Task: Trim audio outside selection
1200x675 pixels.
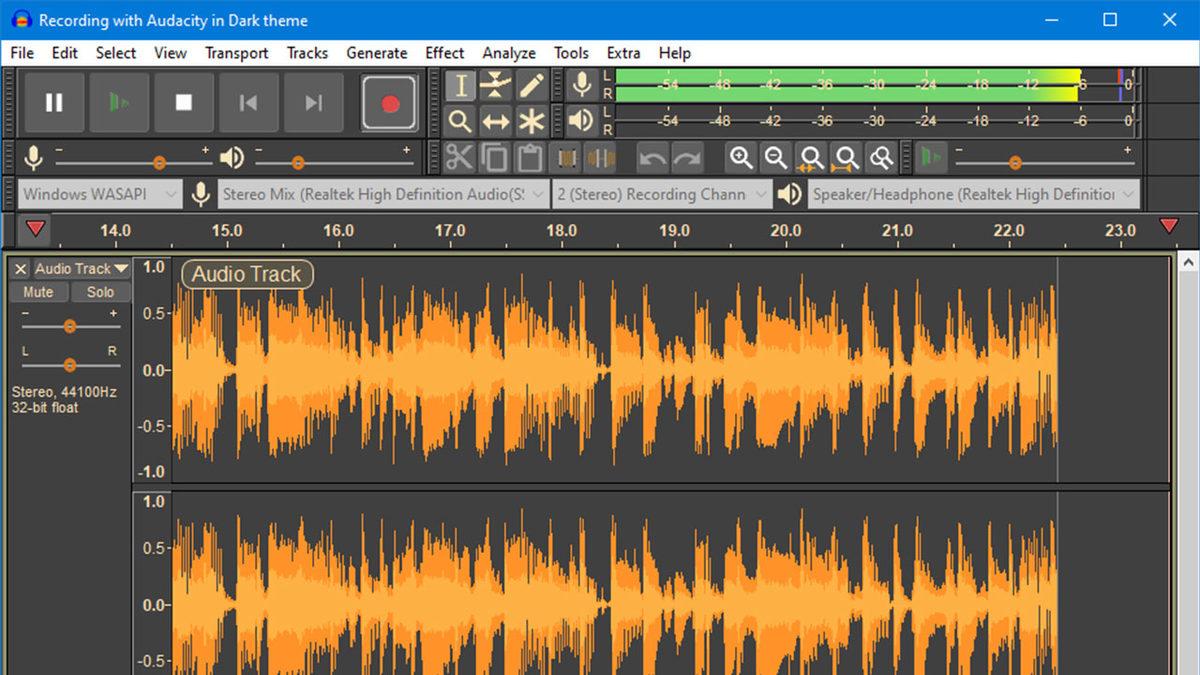Action: (x=565, y=157)
